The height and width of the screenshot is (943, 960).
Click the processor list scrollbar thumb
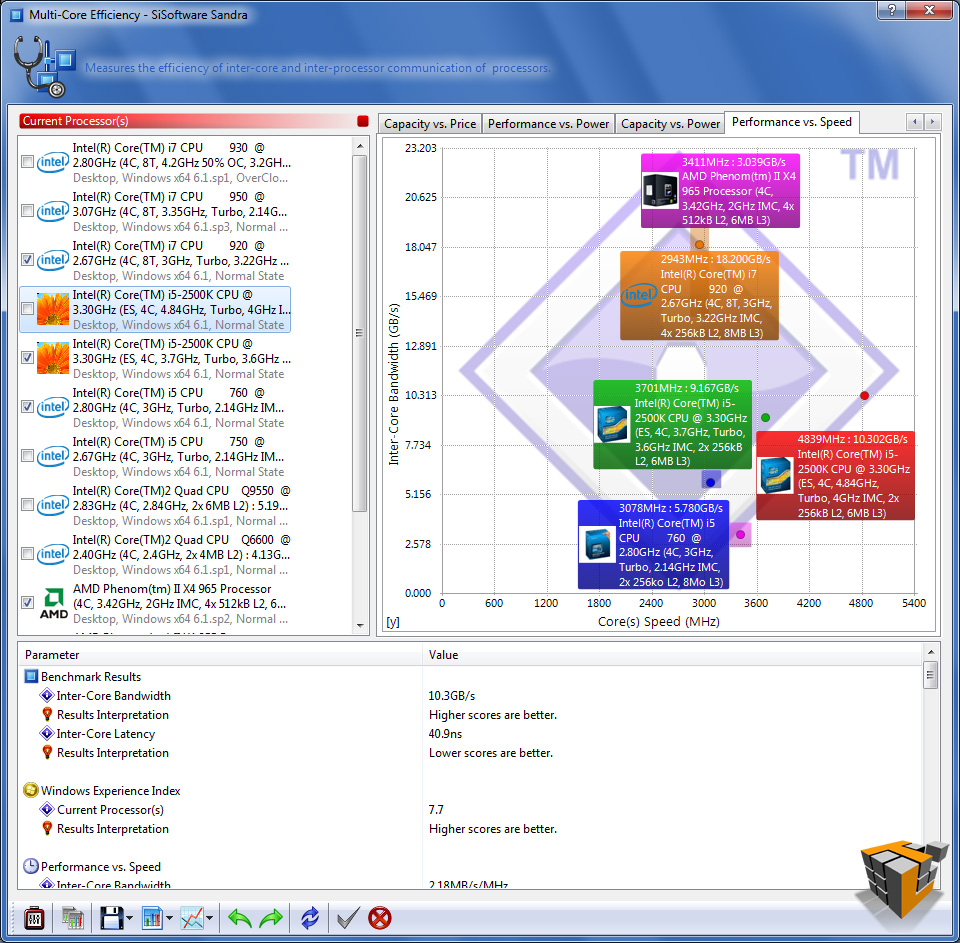tap(360, 333)
